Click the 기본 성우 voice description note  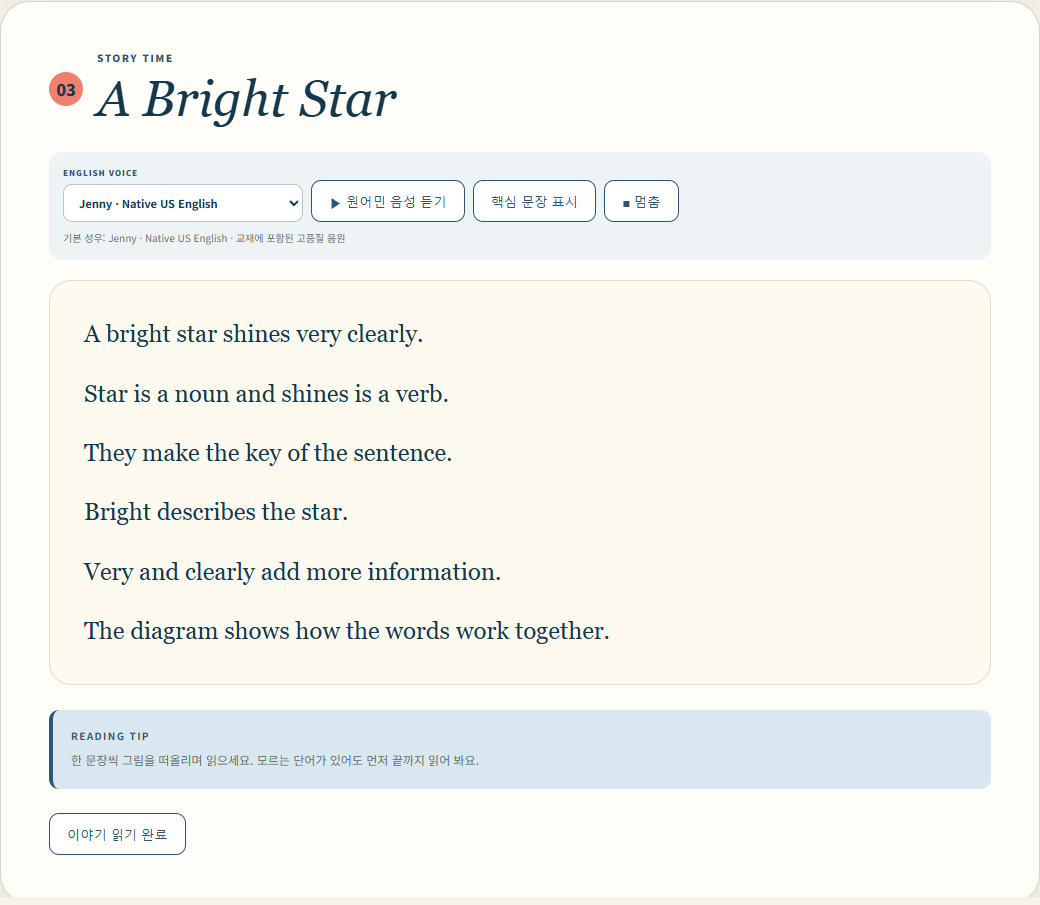tap(204, 238)
